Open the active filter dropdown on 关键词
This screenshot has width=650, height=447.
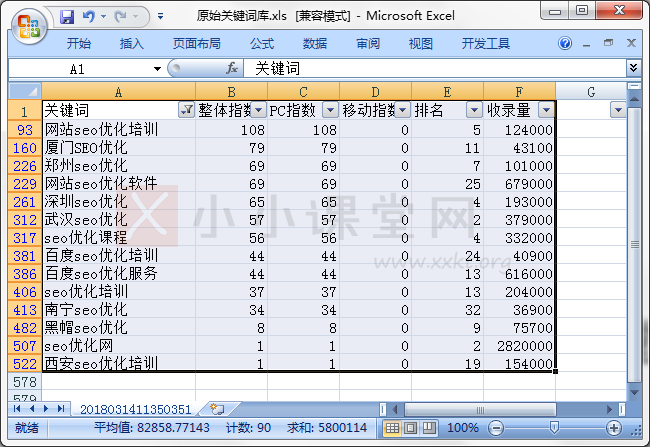click(x=187, y=110)
